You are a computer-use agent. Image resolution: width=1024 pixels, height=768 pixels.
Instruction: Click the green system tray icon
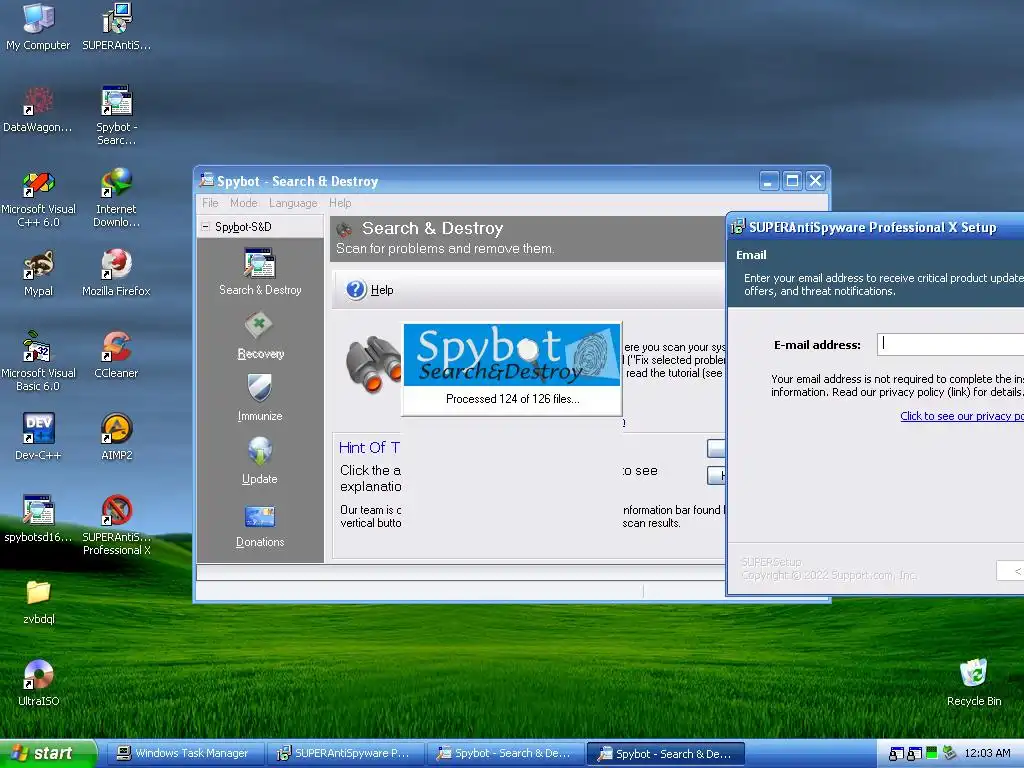(932, 753)
